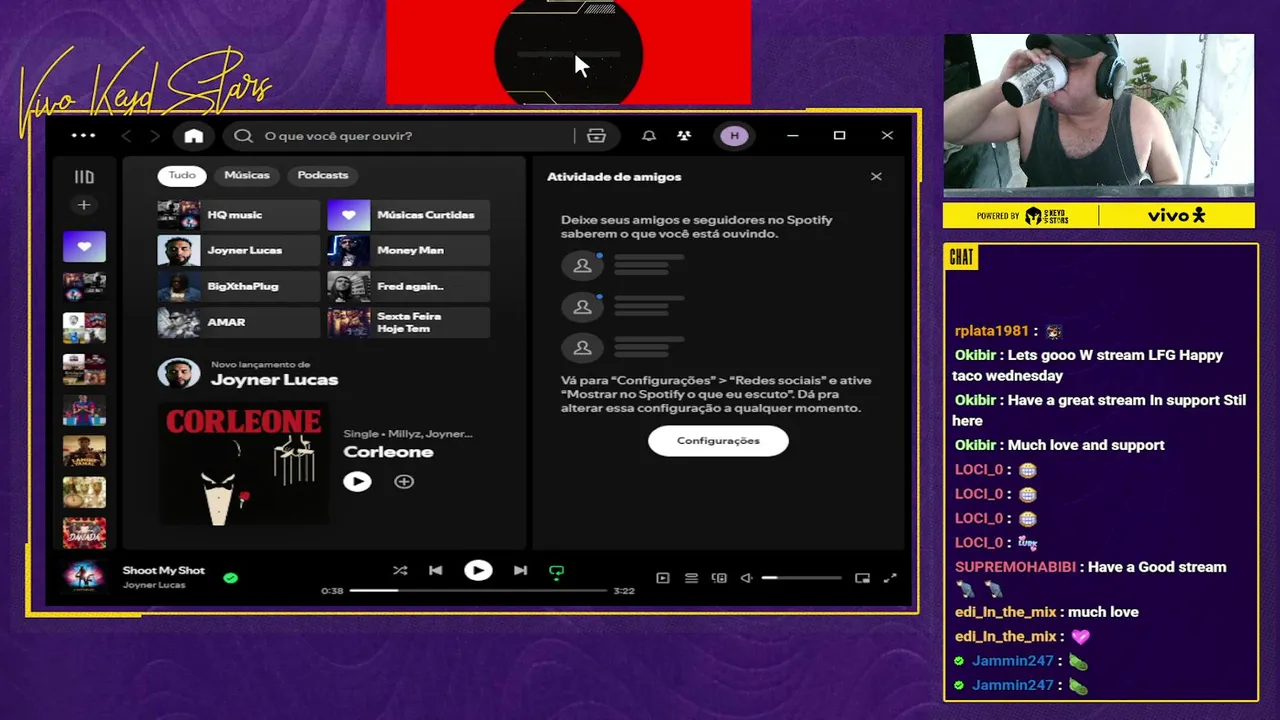This screenshot has width=1280, height=720.
Task: Add Corleone to library with plus icon
Action: [404, 481]
